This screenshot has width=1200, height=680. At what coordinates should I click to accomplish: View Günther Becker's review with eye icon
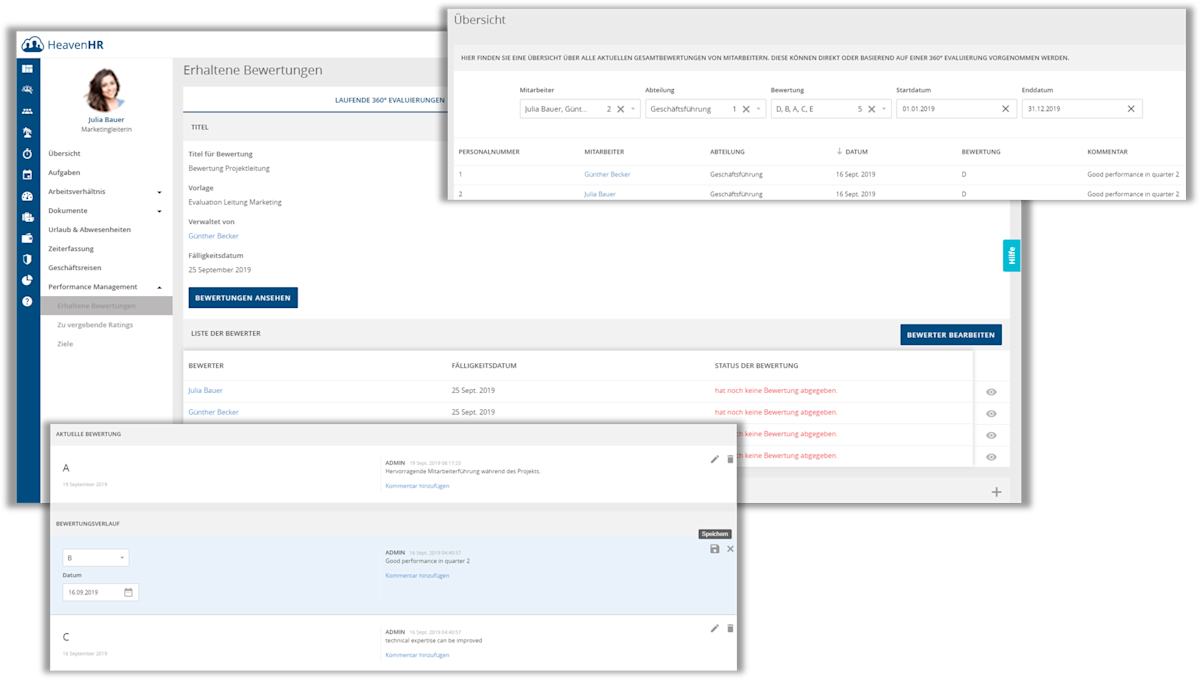[x=991, y=414]
